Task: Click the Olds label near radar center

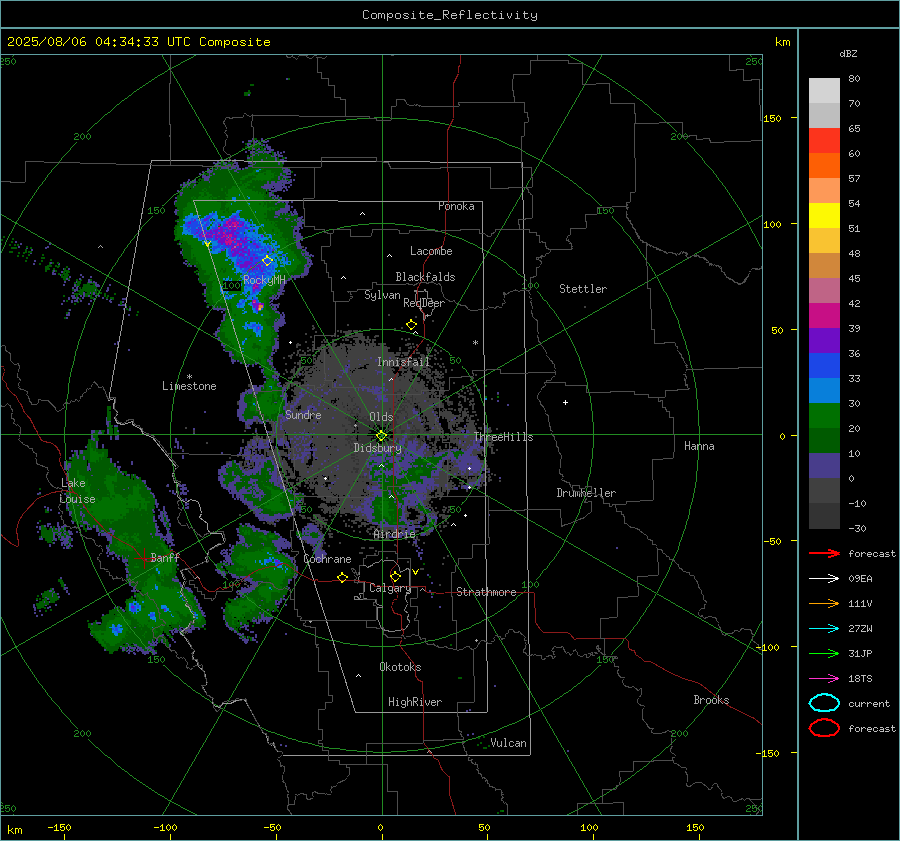Action: 381,417
